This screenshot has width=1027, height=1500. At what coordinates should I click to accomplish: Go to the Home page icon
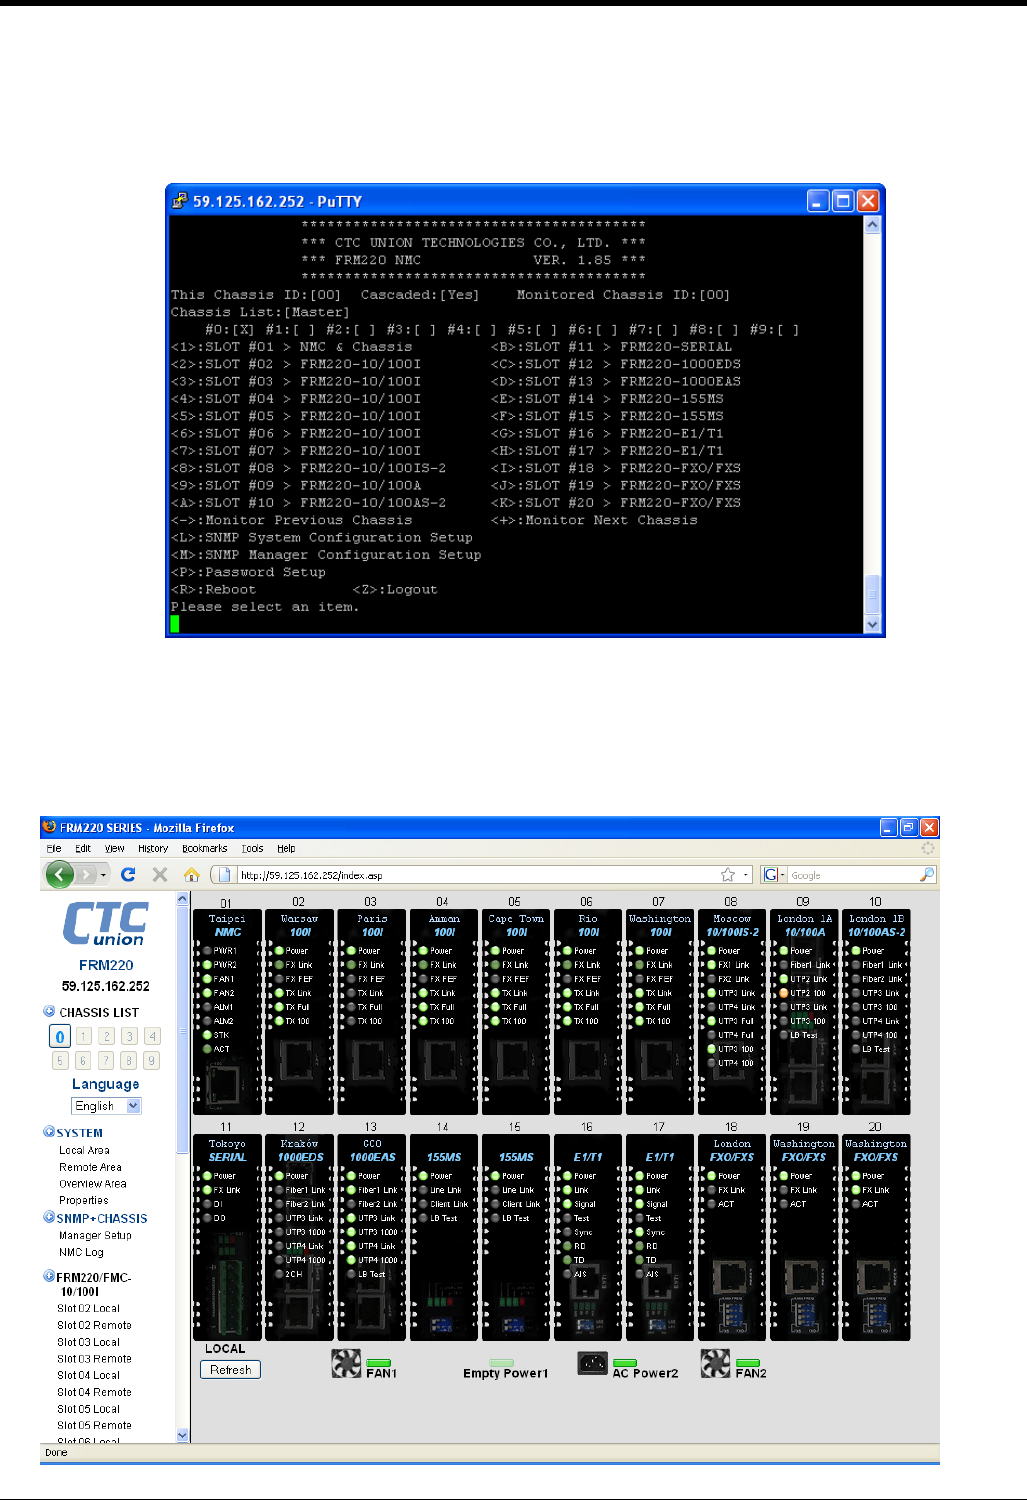(x=191, y=875)
